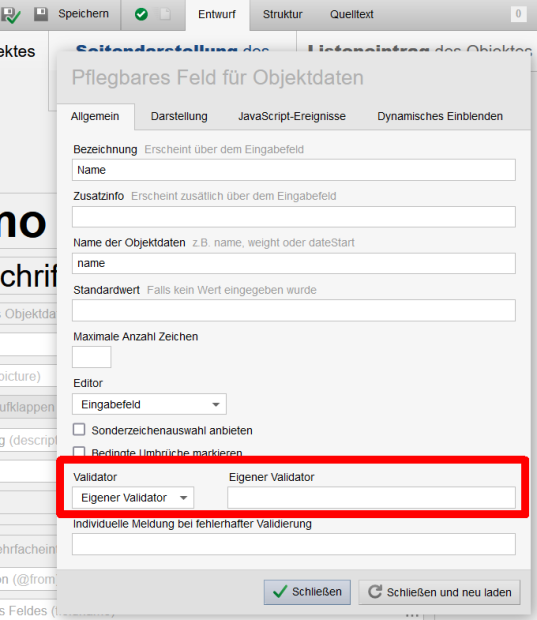Click Schließen und neu laden button
537x620 pixels.
pyautogui.click(x=439, y=592)
